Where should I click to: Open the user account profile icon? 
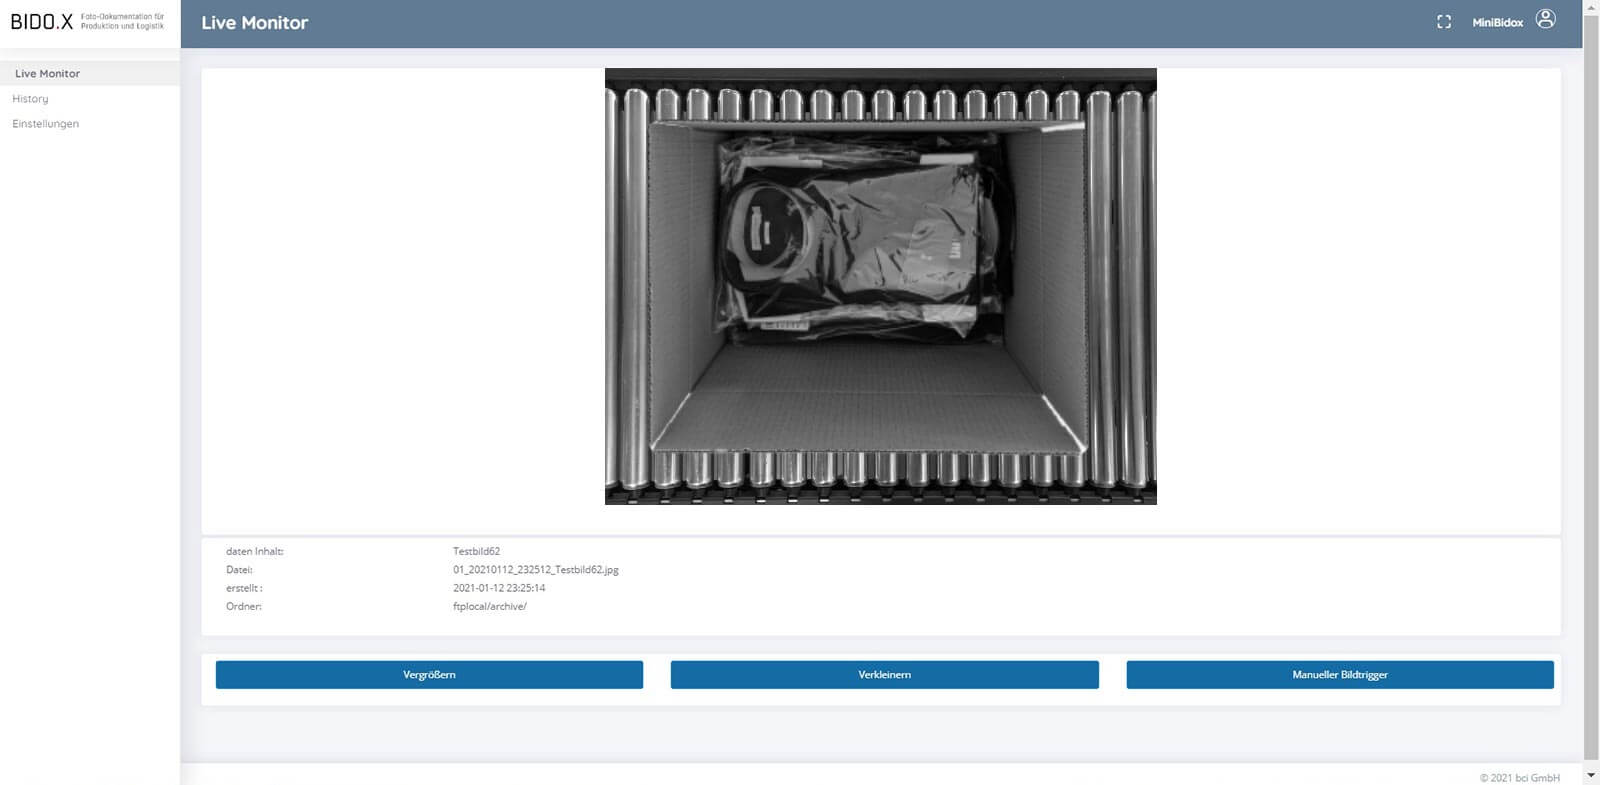pos(1545,19)
